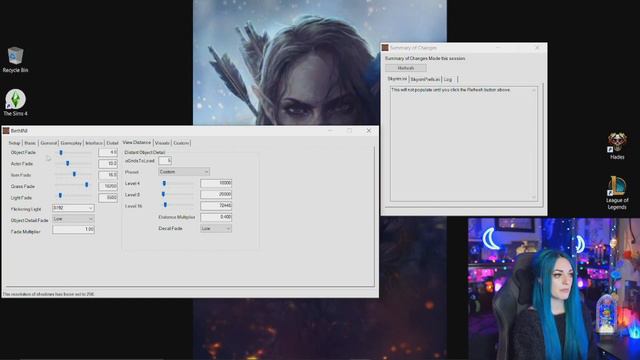Click the Distance Multiplier input field
This screenshot has width=640, height=360.
(216, 217)
